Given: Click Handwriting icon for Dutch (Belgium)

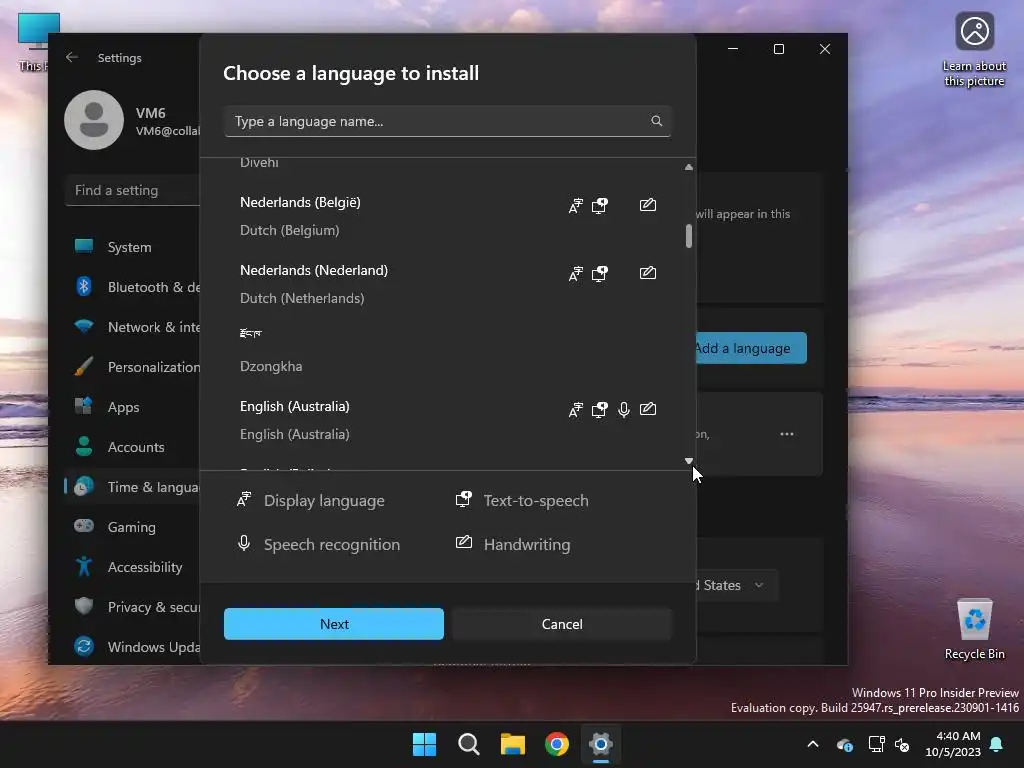Looking at the screenshot, I should click(x=648, y=205).
